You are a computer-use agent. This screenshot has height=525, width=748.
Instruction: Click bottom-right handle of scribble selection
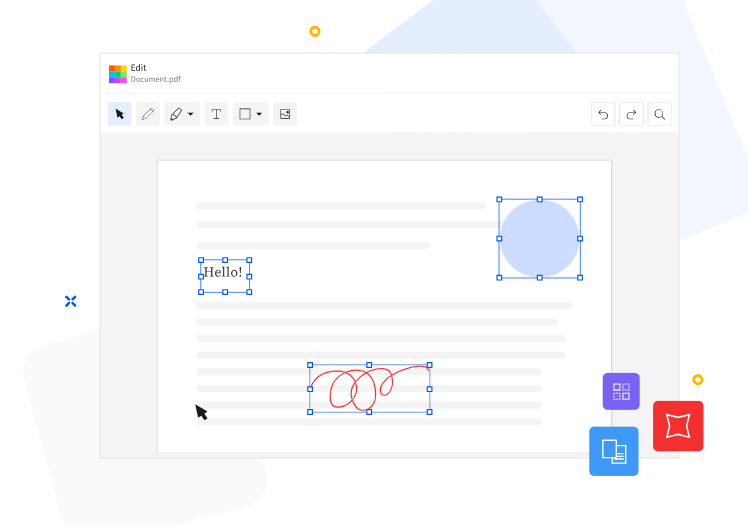click(429, 412)
